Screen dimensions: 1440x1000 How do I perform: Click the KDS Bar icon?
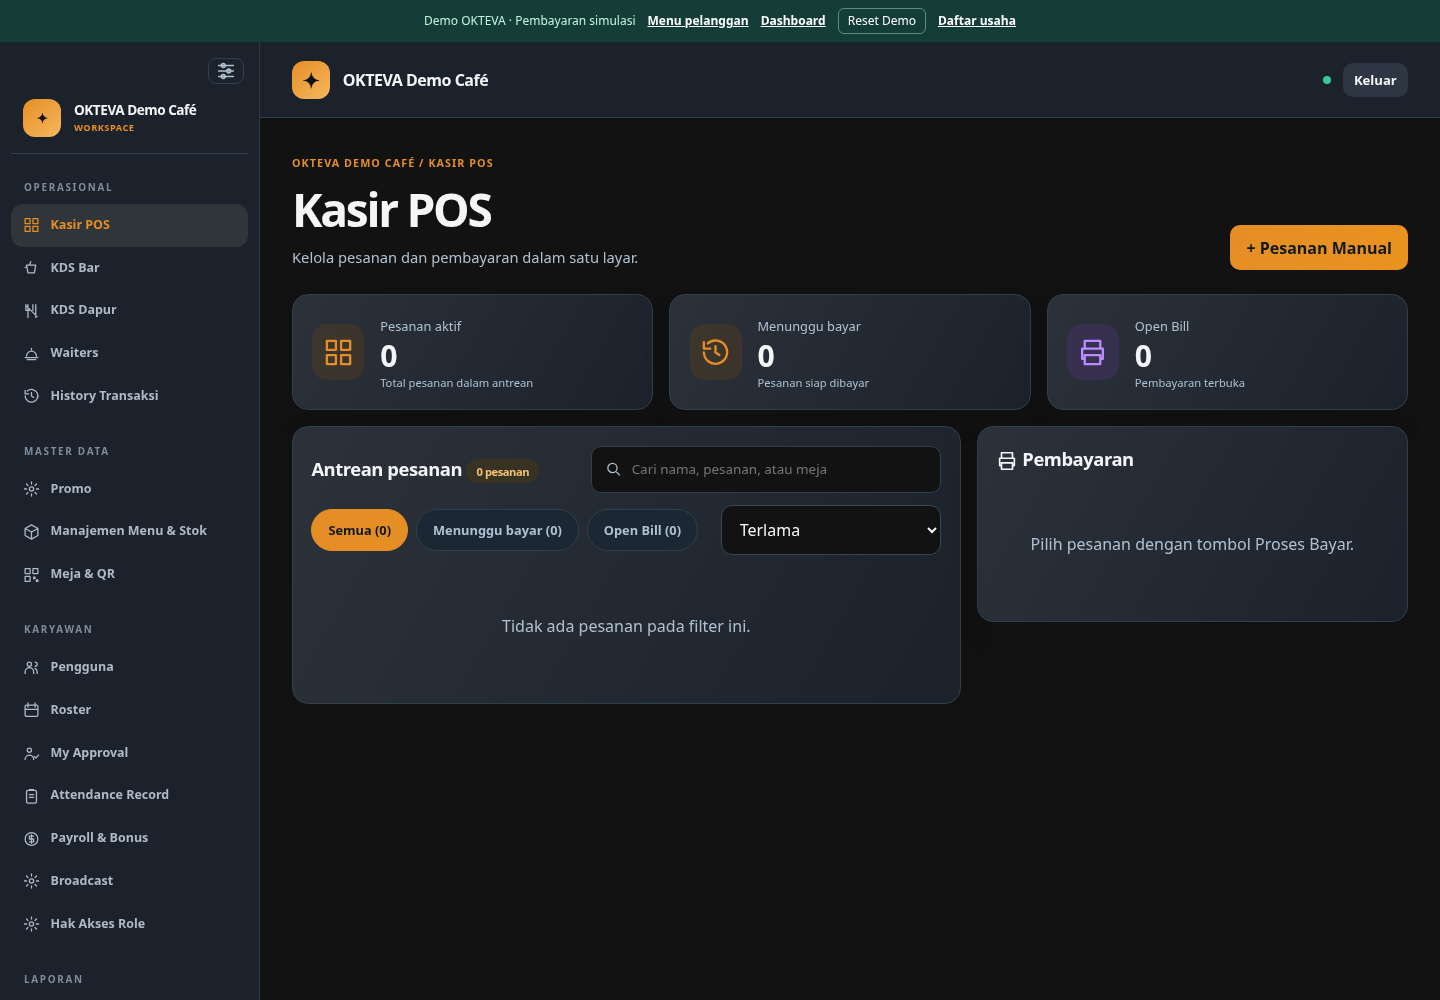[x=31, y=268]
